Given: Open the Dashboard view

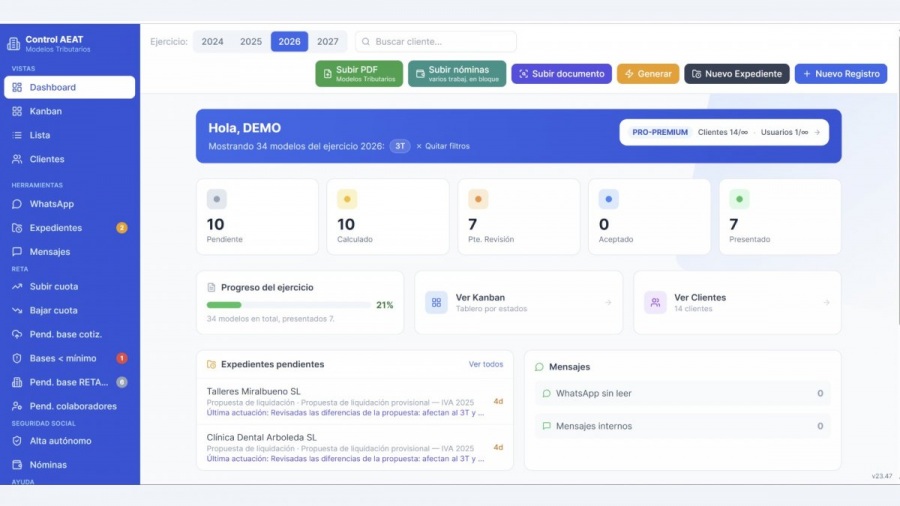Looking at the screenshot, I should point(69,87).
